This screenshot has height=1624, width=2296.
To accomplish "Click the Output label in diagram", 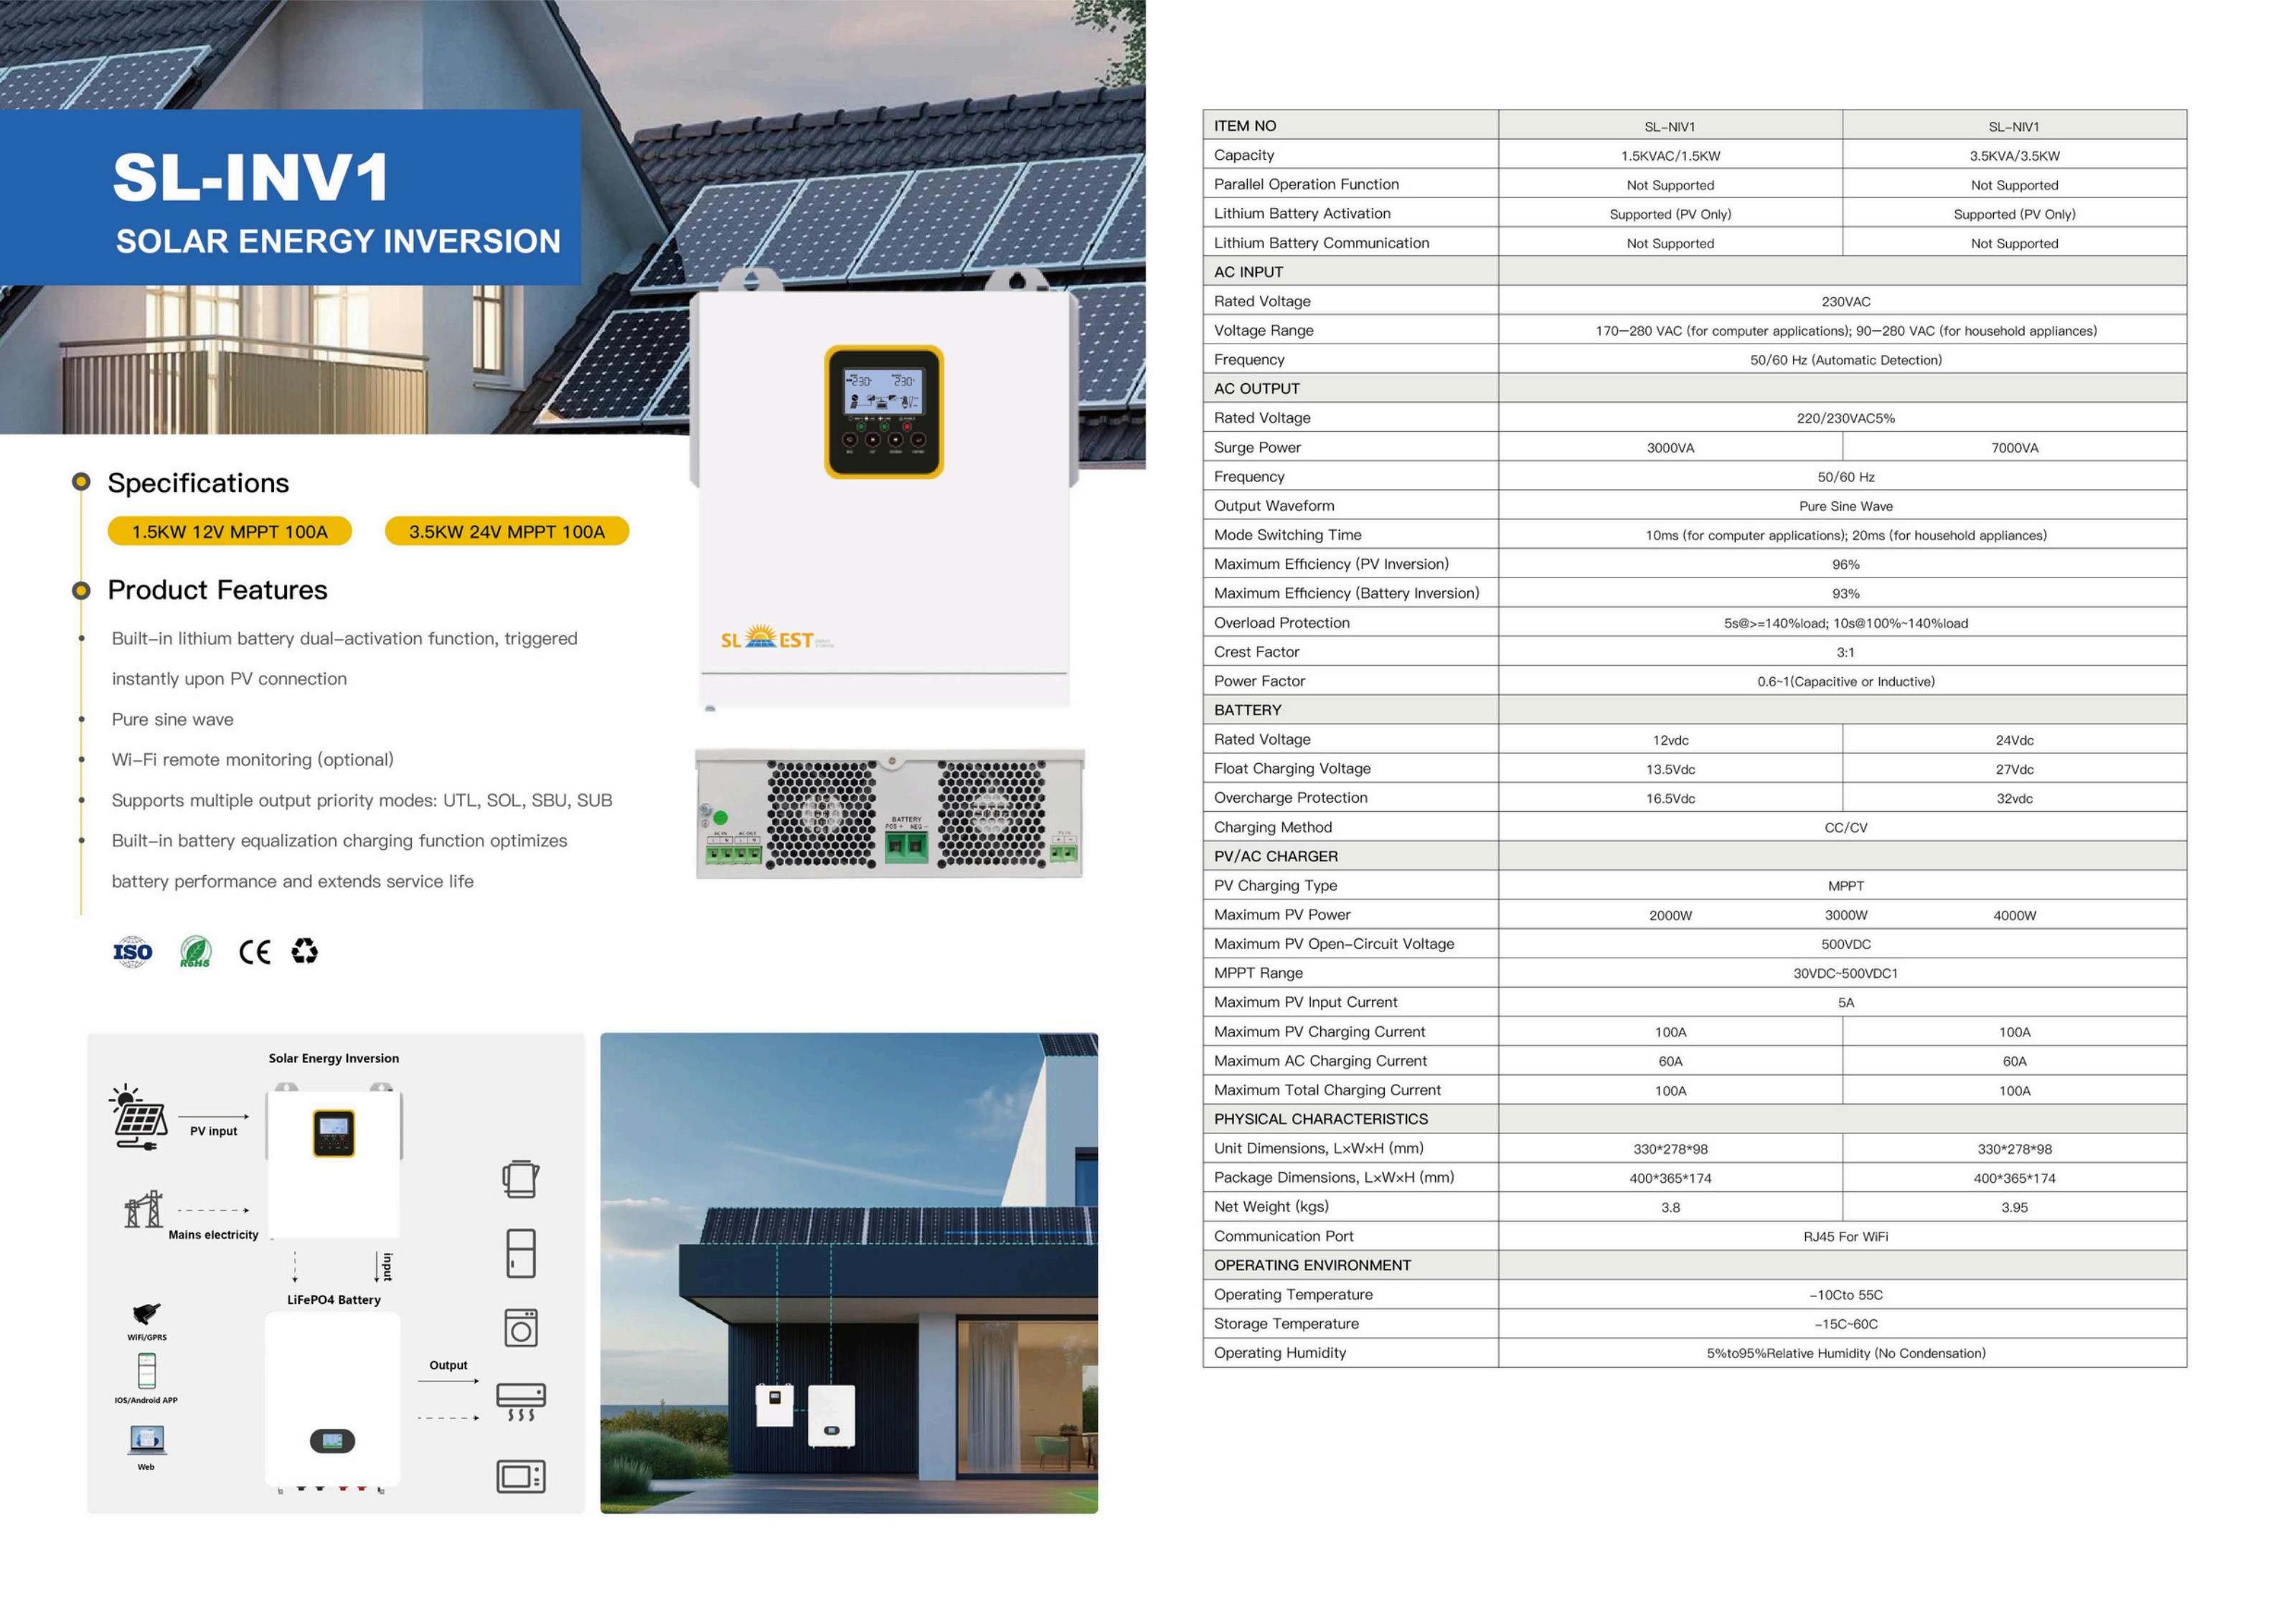I will pos(448,1365).
